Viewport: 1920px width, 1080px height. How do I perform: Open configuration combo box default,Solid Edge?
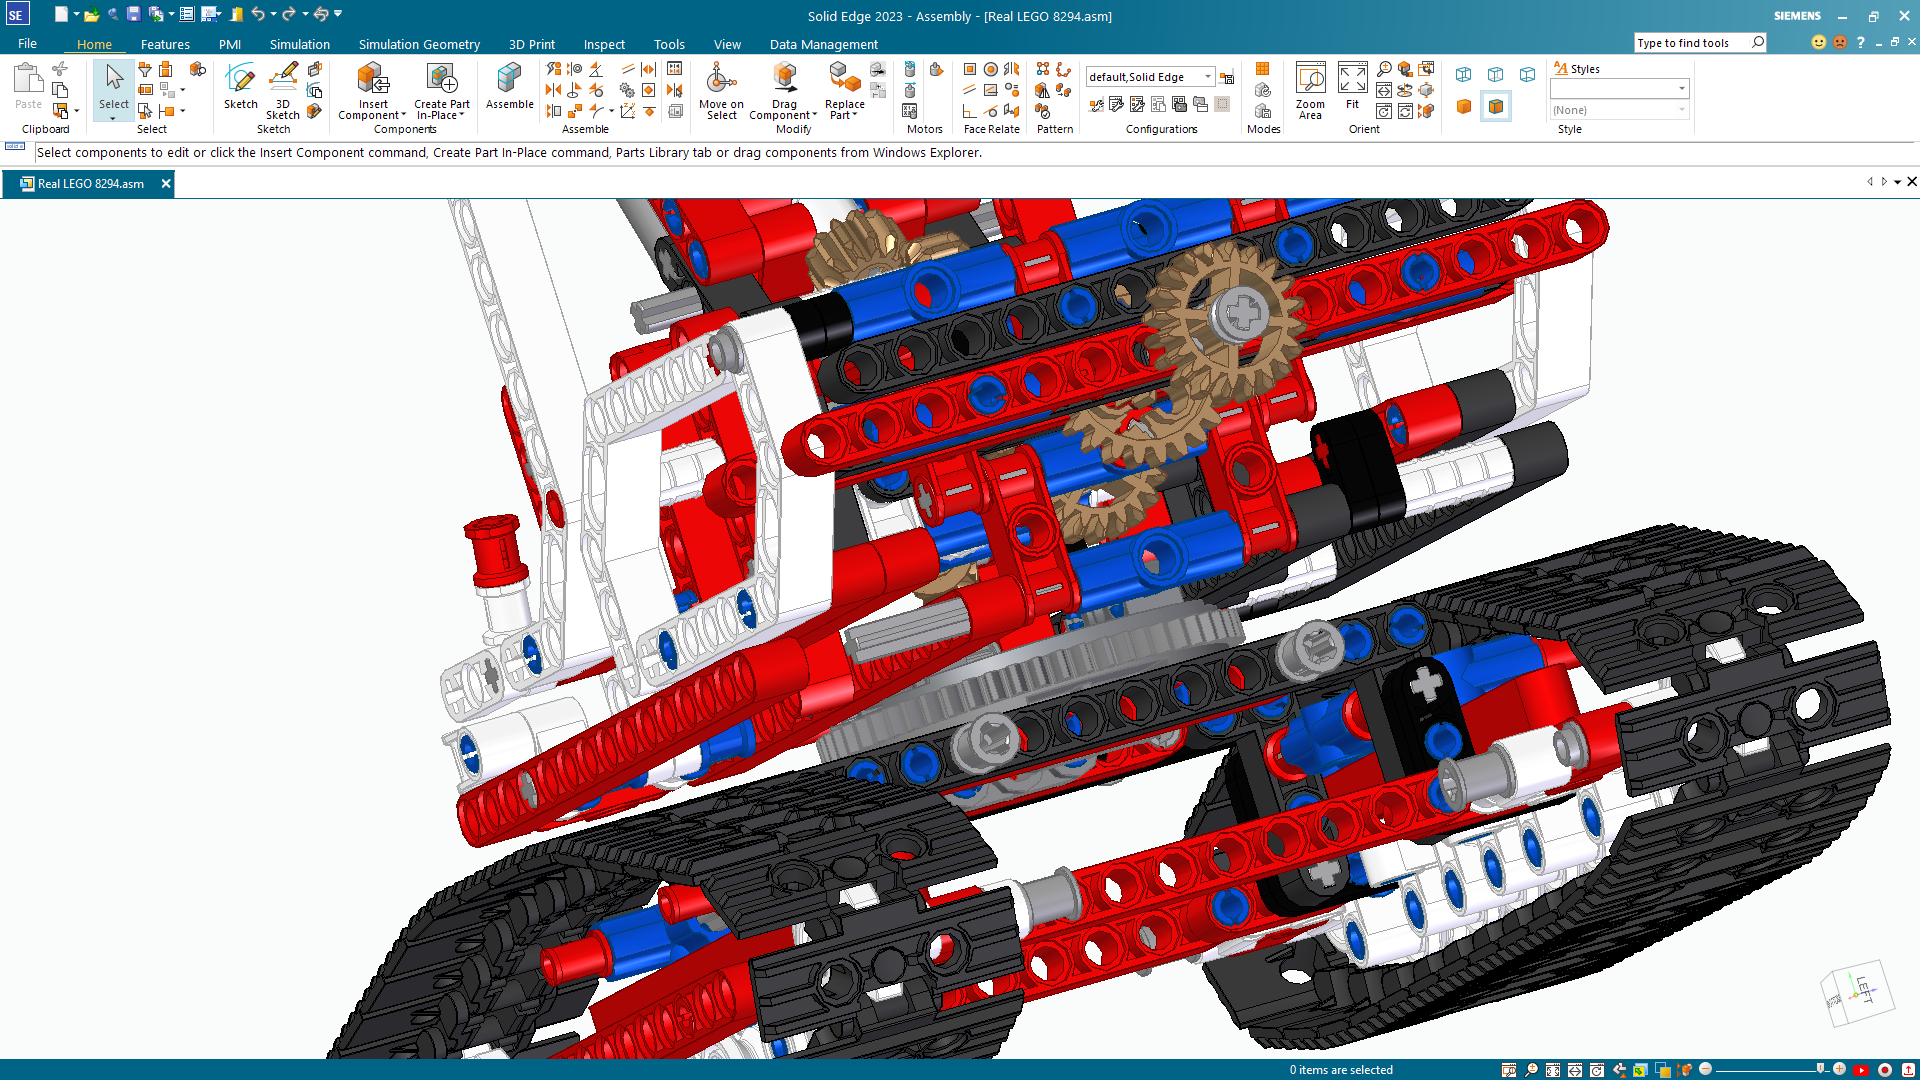pyautogui.click(x=1151, y=77)
